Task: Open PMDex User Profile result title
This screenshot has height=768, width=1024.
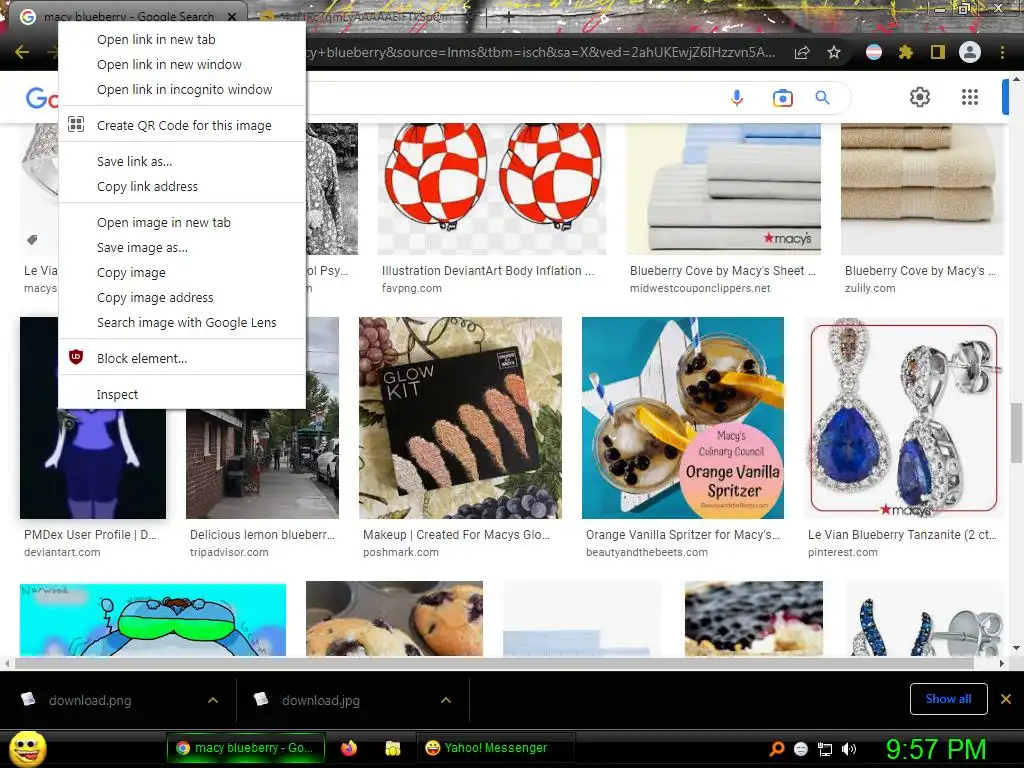Action: pos(90,534)
